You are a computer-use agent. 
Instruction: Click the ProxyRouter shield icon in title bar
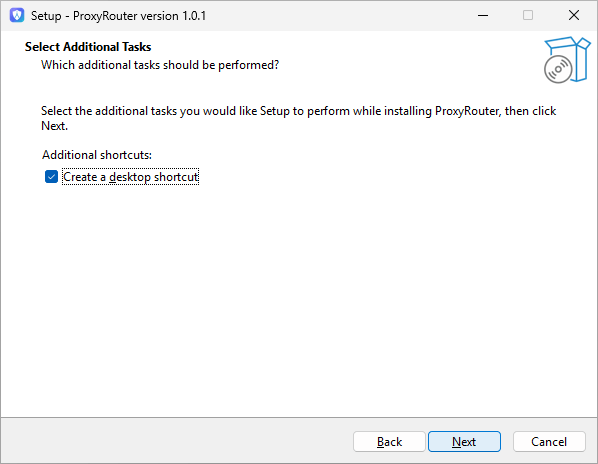click(x=17, y=16)
